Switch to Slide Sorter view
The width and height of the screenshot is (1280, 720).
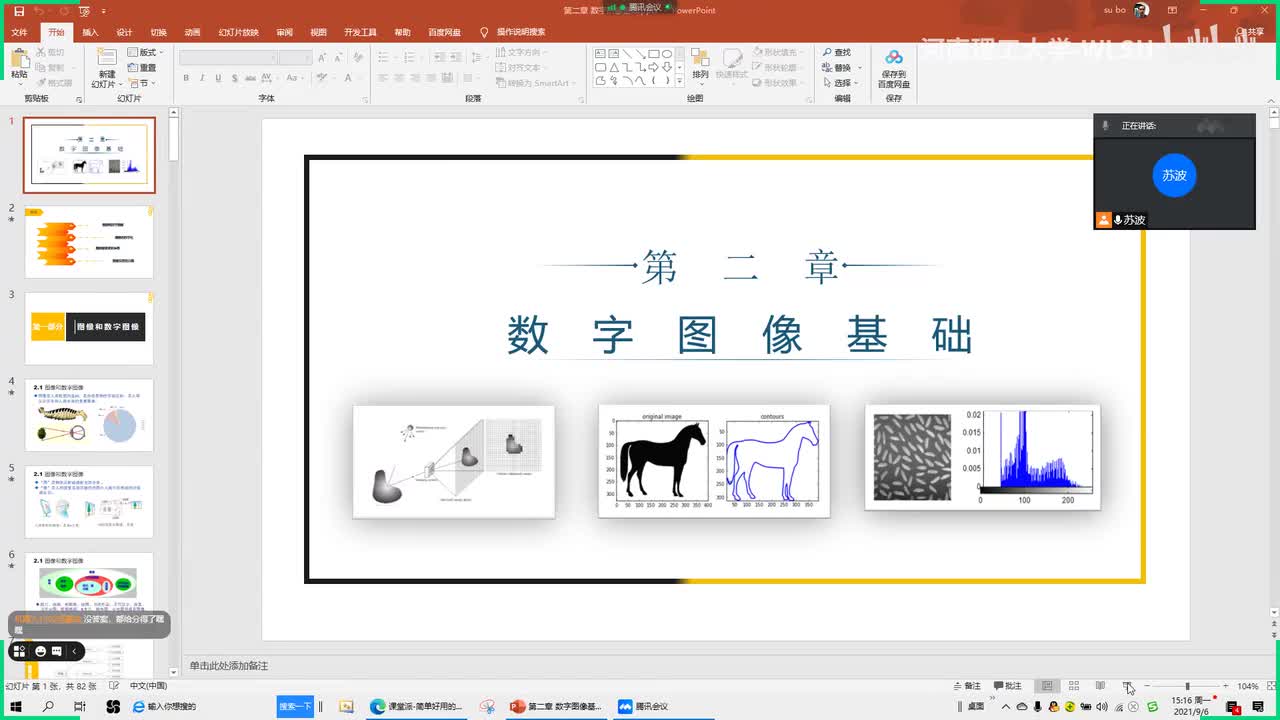1074,686
